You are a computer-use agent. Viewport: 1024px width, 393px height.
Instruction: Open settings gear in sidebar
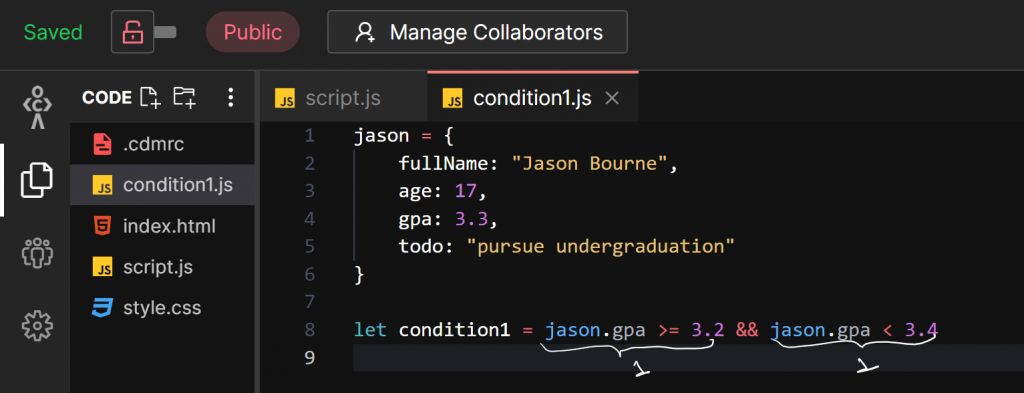pos(37,325)
